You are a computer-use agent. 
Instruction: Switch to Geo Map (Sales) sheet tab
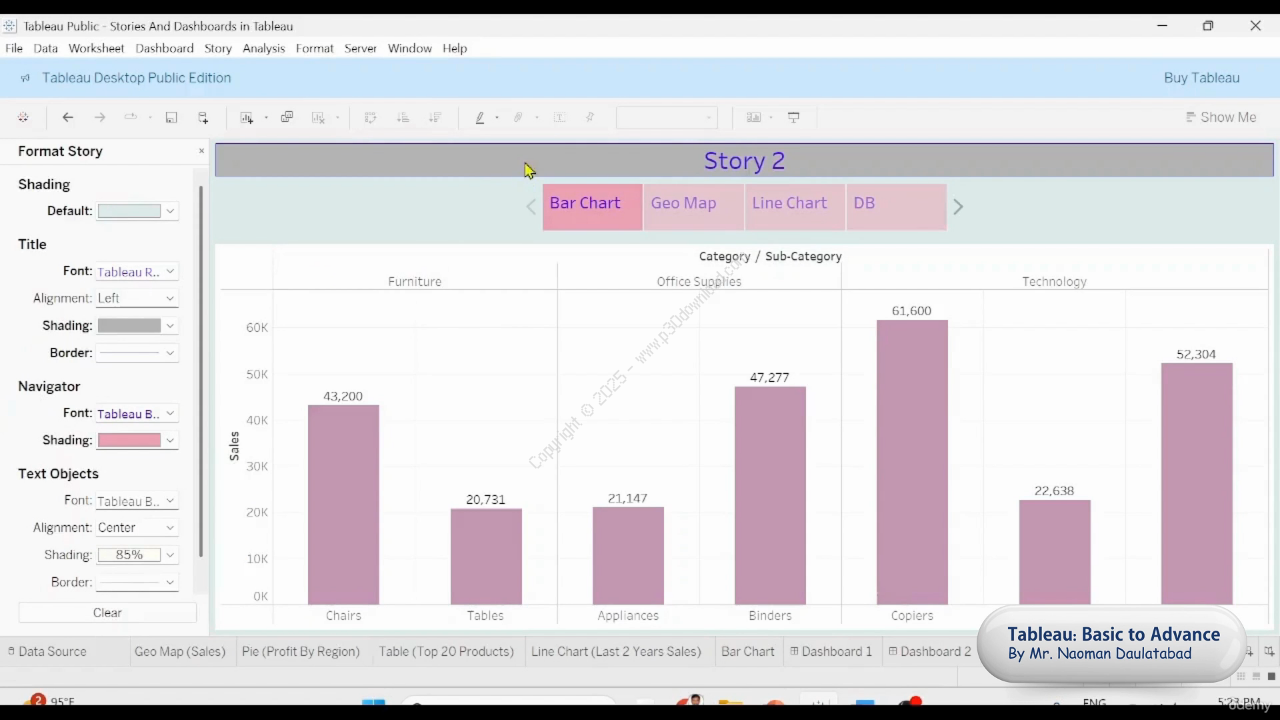point(180,651)
